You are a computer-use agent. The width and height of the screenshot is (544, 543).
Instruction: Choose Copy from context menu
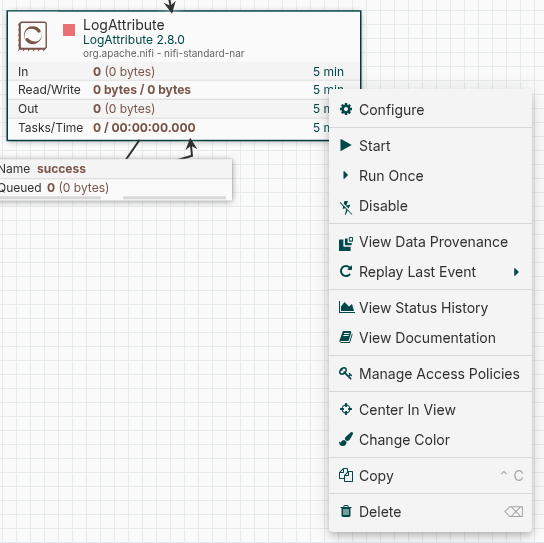click(x=430, y=476)
